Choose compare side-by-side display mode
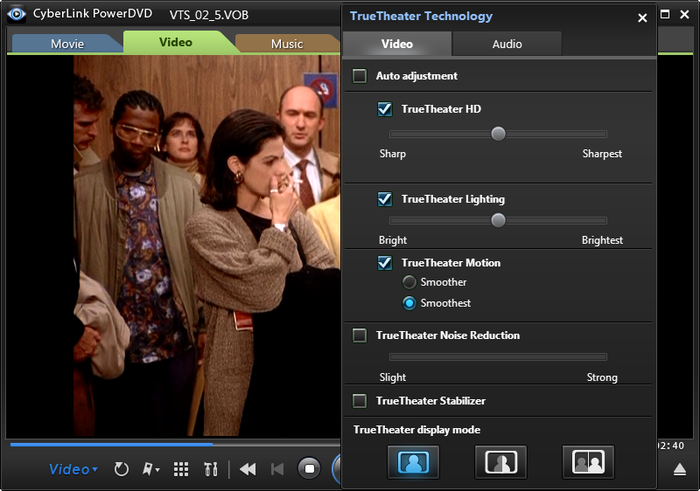700x491 pixels. [588, 462]
